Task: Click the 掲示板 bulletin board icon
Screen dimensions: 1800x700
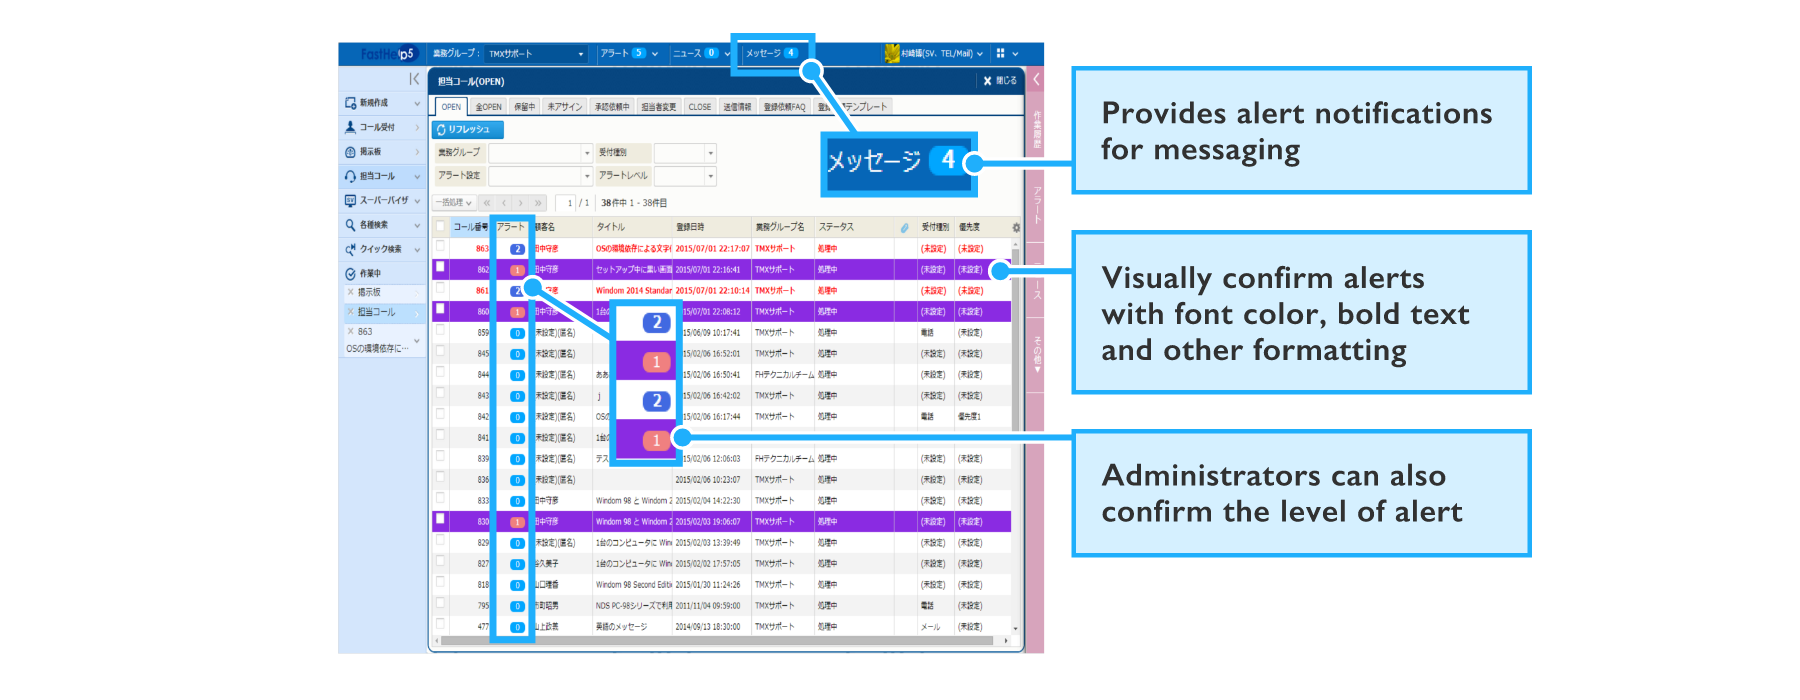Action: pyautogui.click(x=351, y=152)
